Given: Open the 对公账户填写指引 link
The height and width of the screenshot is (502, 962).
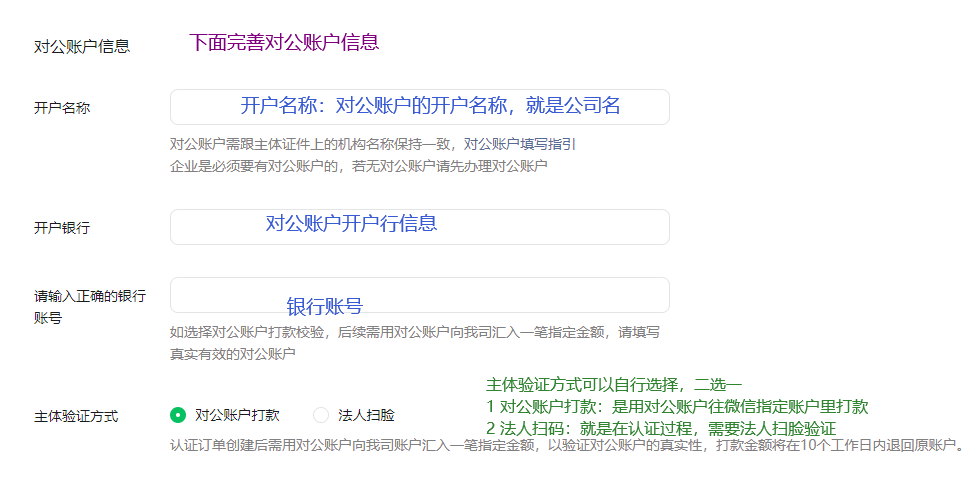Looking at the screenshot, I should [x=520, y=144].
